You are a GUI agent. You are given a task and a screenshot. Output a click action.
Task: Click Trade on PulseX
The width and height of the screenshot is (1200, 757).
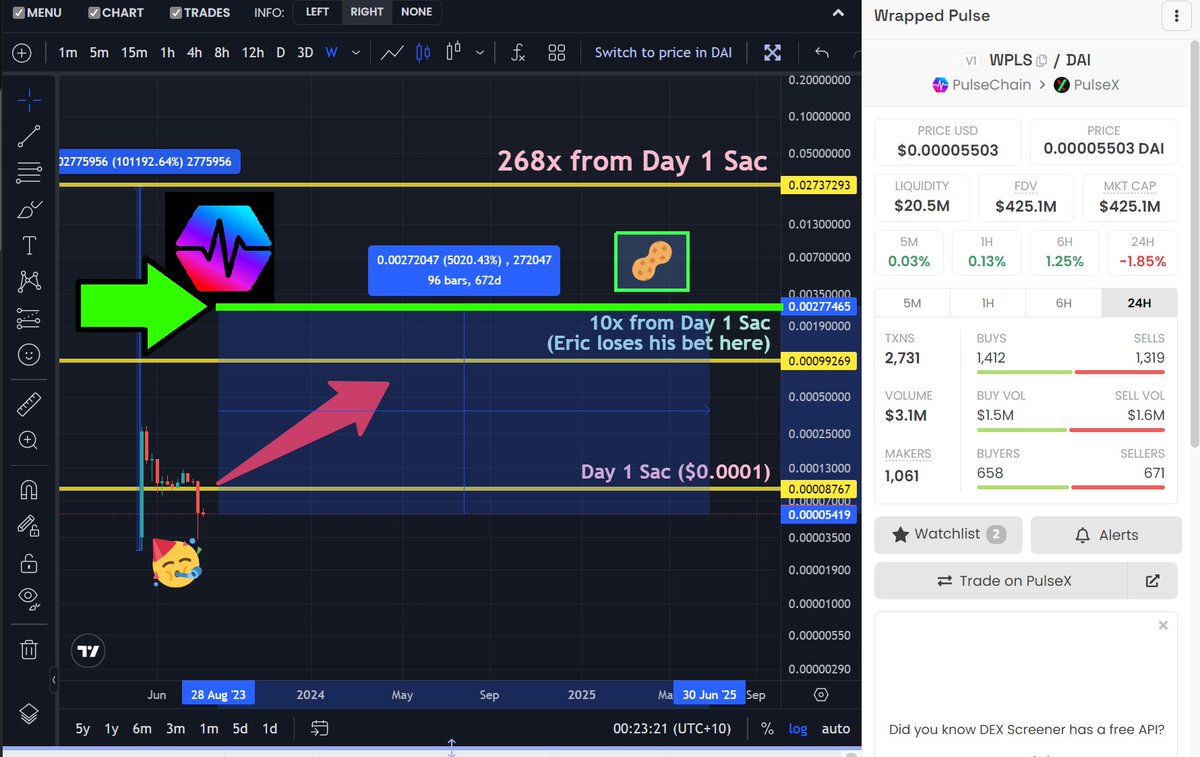click(x=1001, y=580)
